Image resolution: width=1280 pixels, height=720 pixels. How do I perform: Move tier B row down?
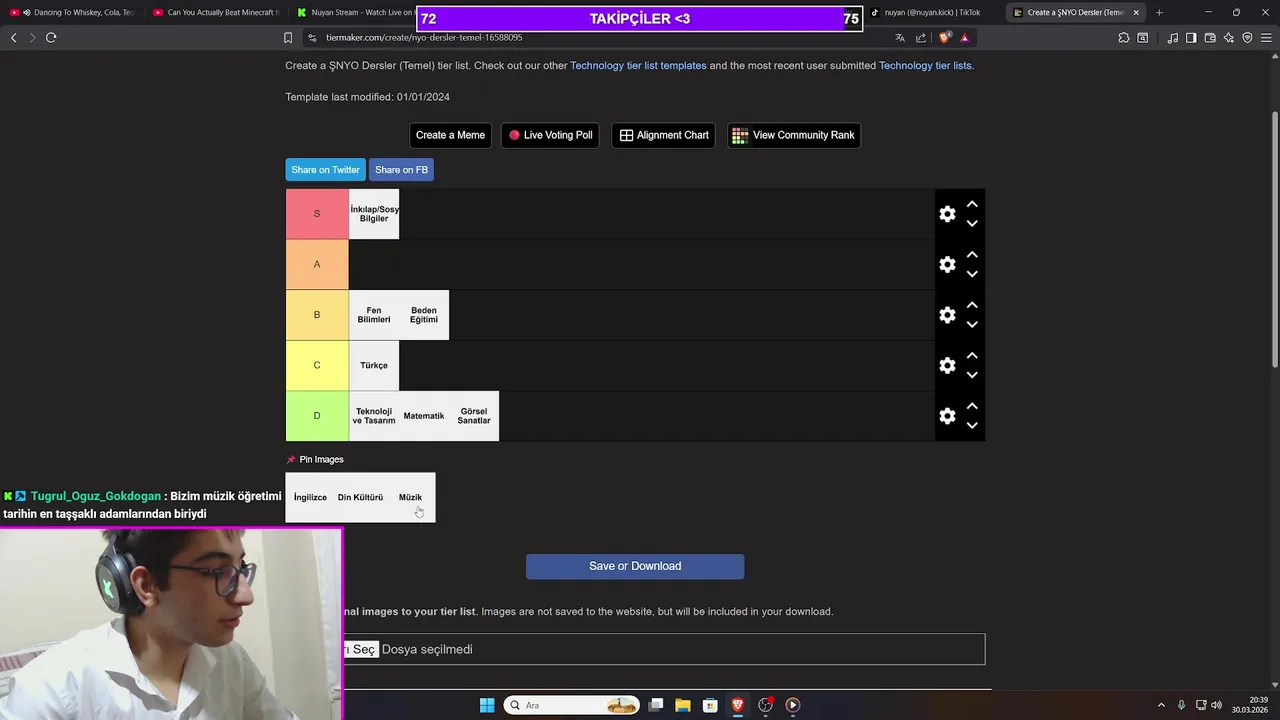(x=972, y=325)
